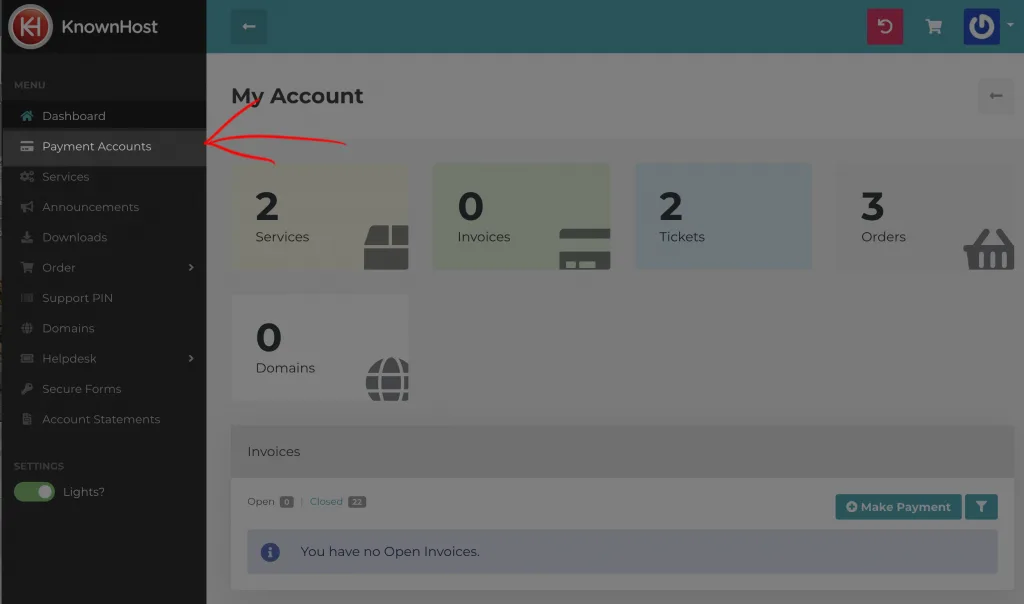
Task: Expand the Order submenu in the sidebar
Action: point(190,268)
